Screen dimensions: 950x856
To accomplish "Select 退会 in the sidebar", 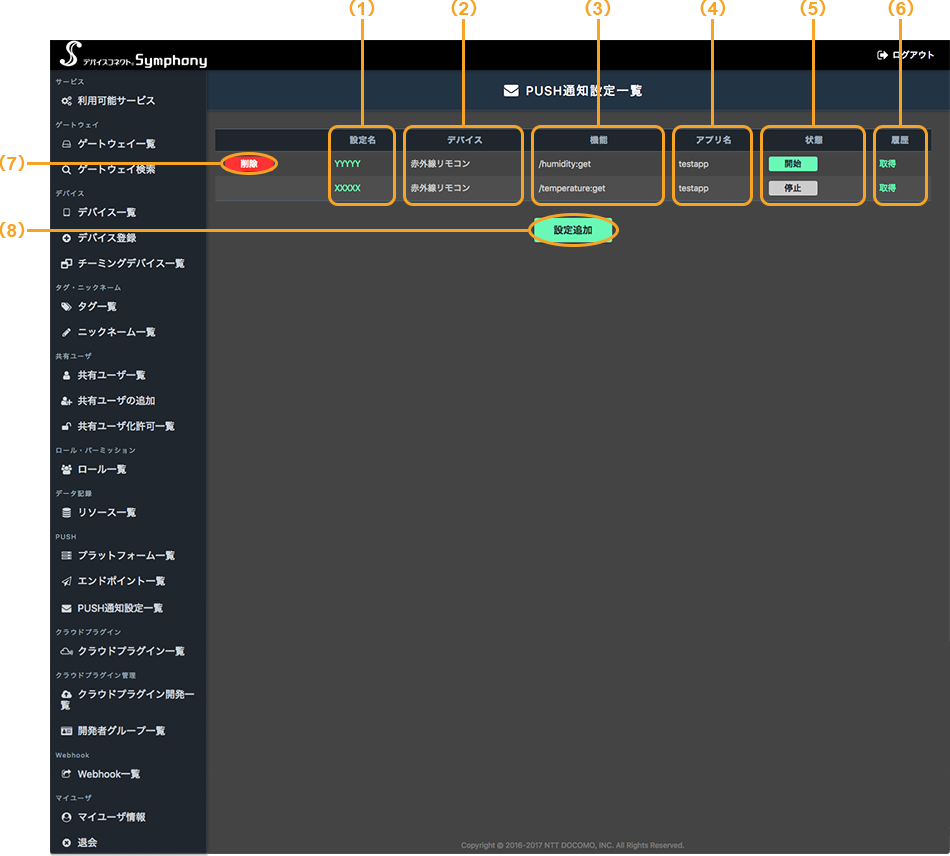I will point(87,843).
